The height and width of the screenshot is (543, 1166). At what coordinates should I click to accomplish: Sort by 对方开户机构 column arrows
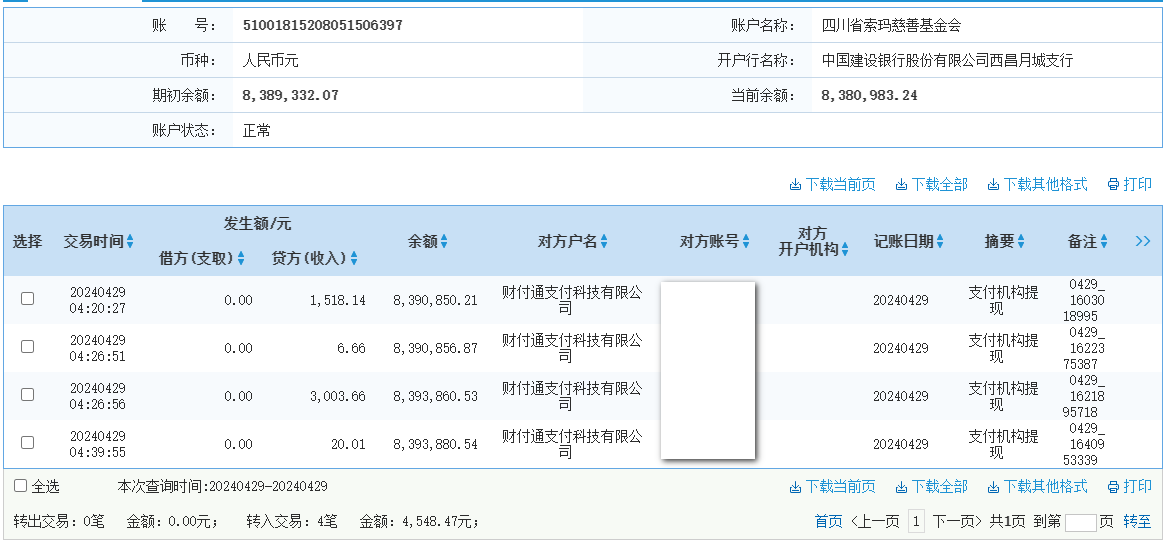coord(845,250)
